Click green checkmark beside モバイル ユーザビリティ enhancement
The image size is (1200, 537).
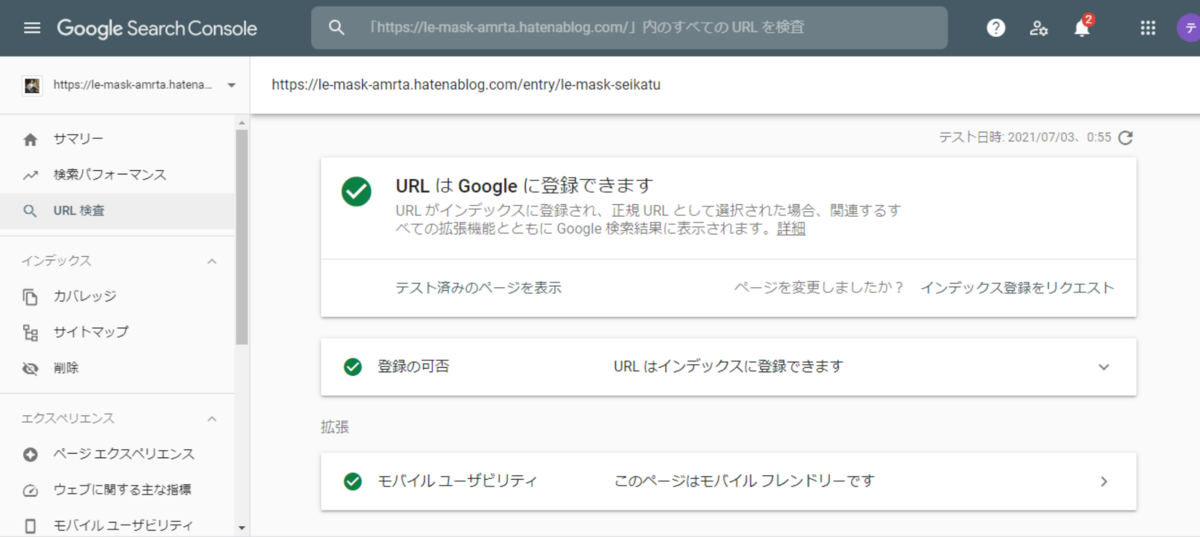click(352, 482)
